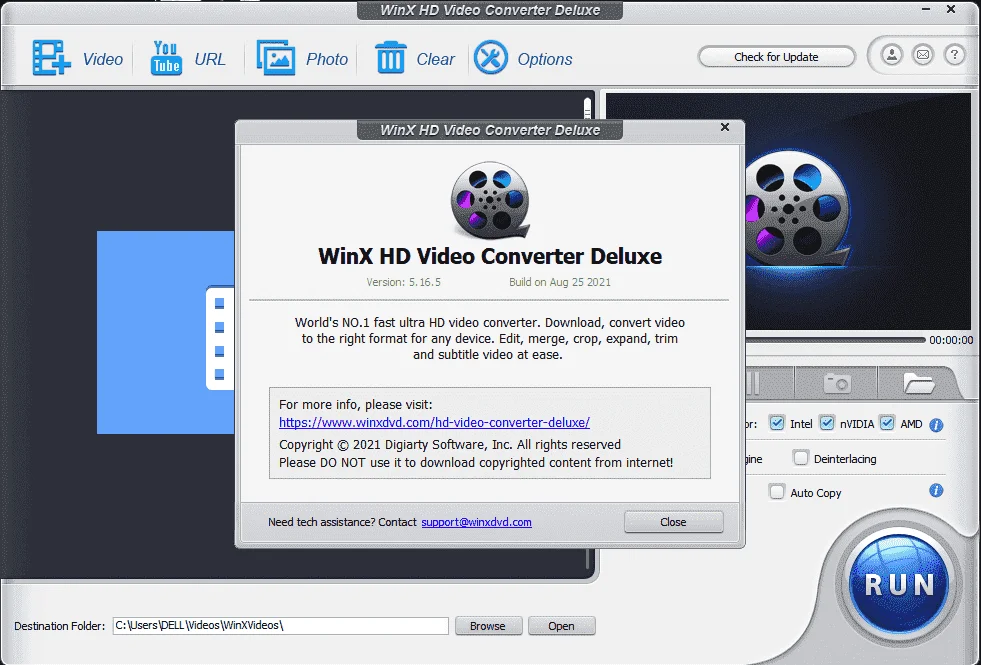Click the Copyright 2021 Digiarty Software line

tap(450, 444)
